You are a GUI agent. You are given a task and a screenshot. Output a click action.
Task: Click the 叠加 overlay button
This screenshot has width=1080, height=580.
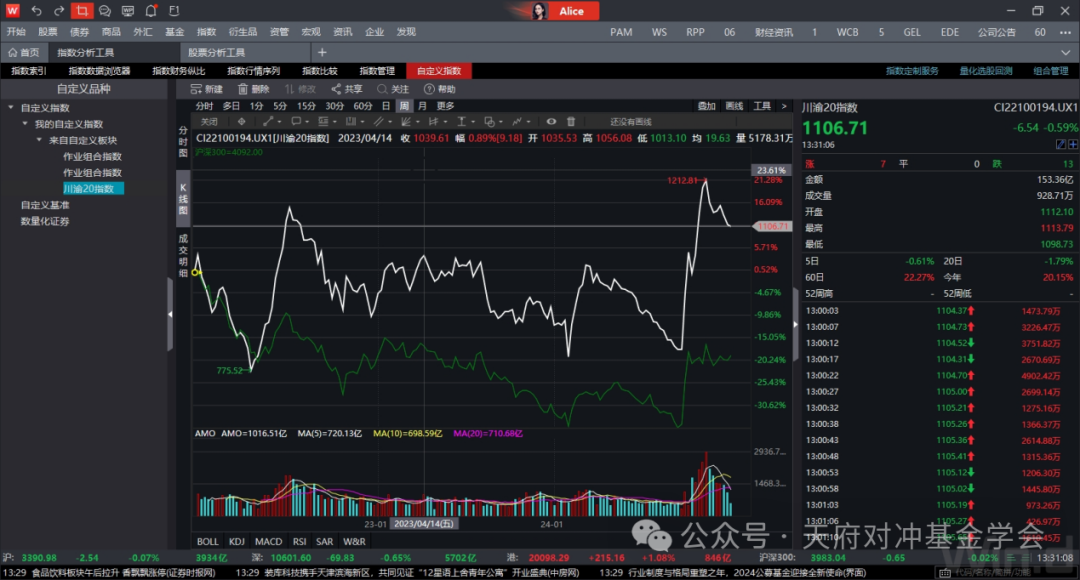[706, 106]
